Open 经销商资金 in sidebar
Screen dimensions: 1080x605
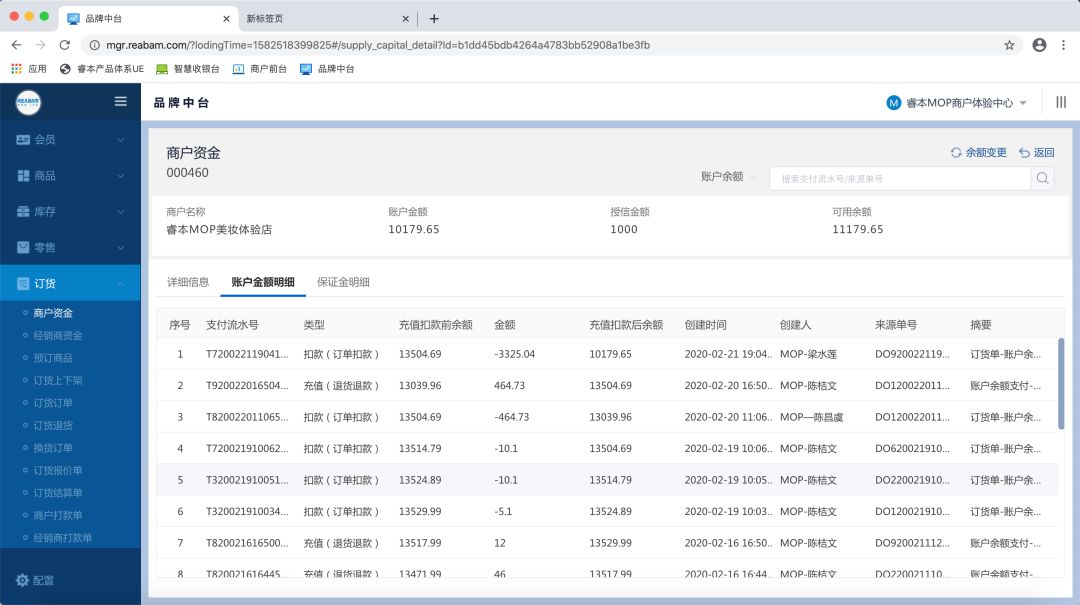[58, 336]
